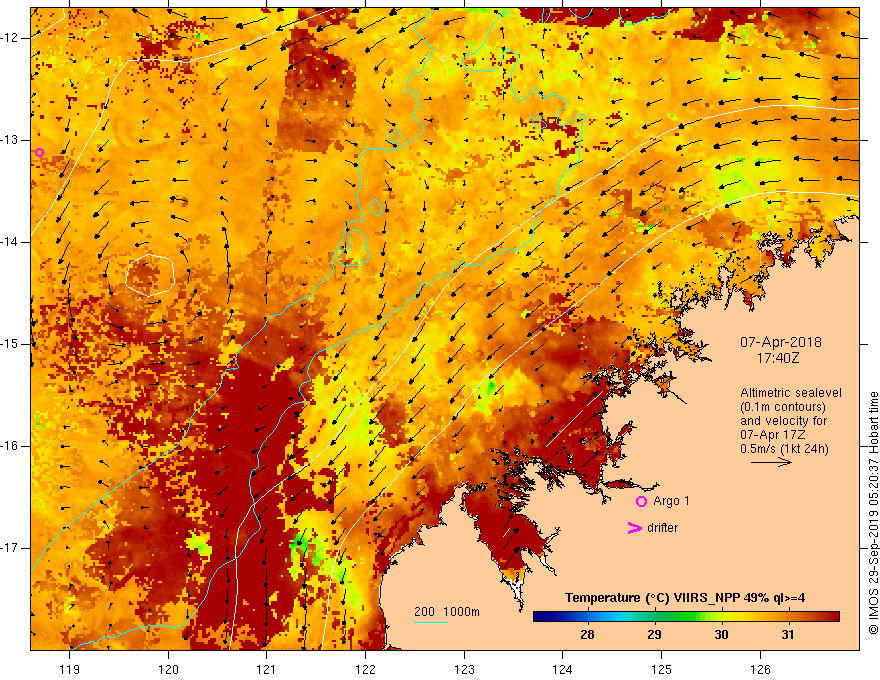Click the '122' longitude axis label
The width and height of the screenshot is (880, 680).
(x=365, y=669)
